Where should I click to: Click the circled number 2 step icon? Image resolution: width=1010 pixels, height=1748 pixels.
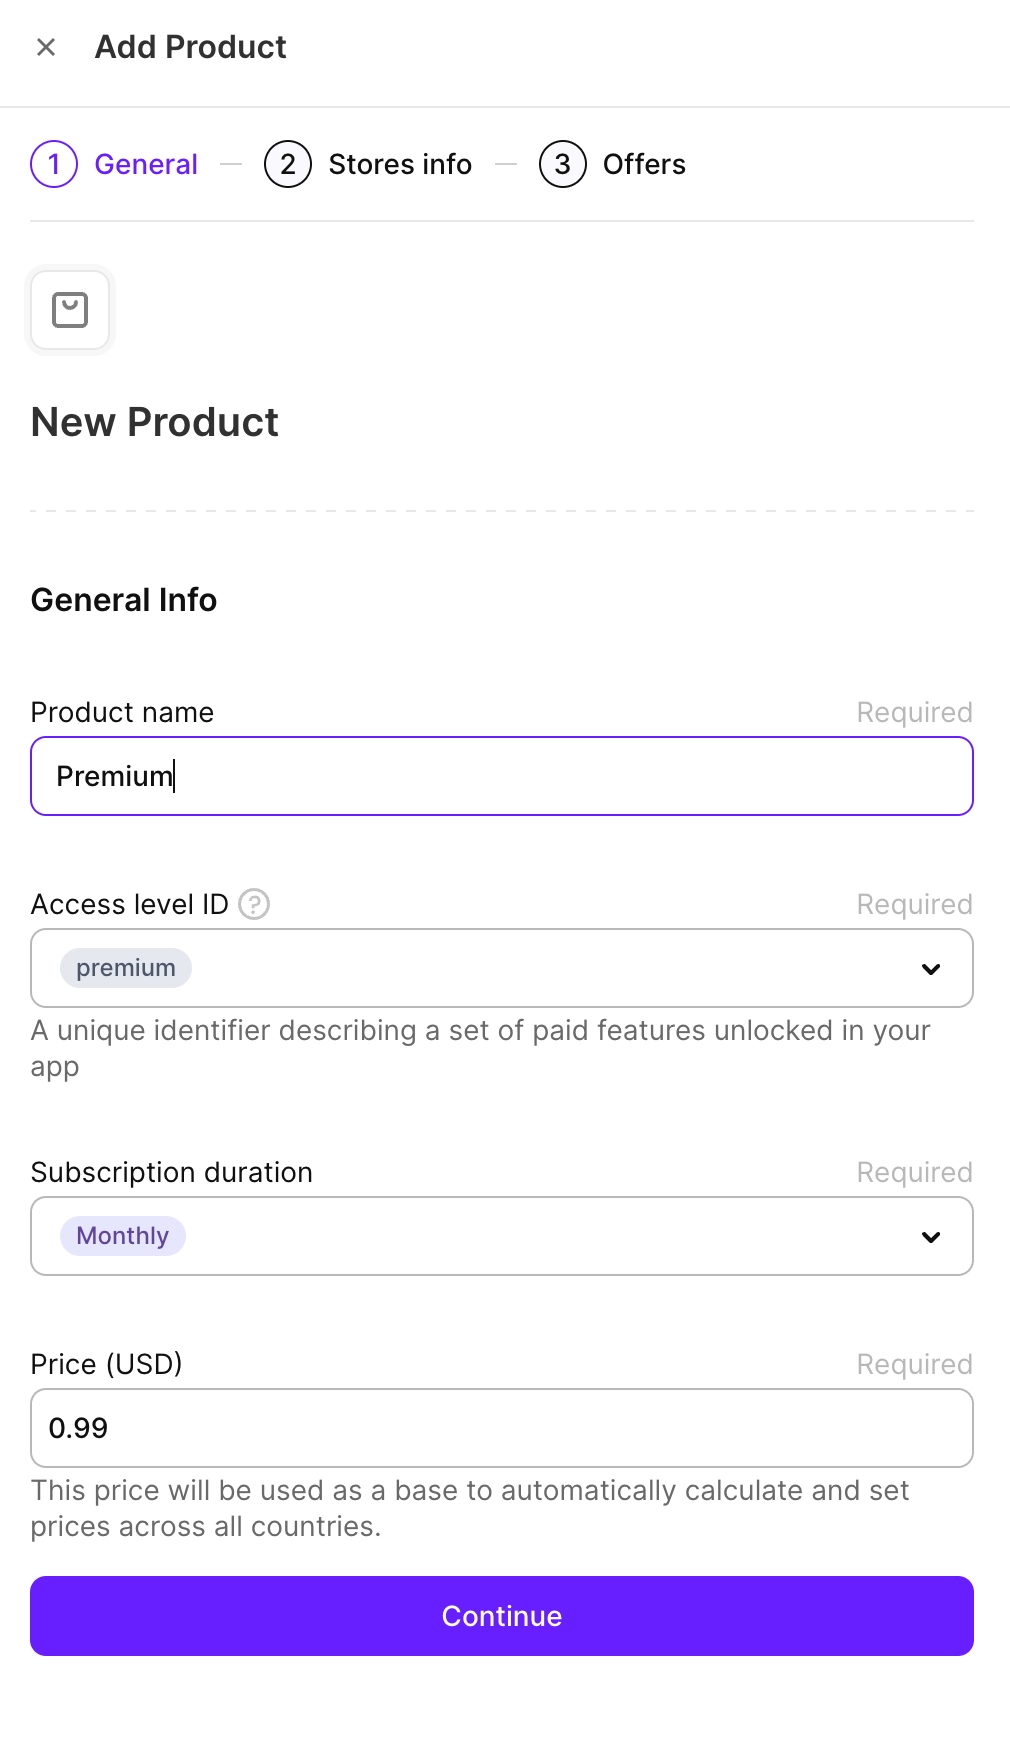click(x=287, y=164)
